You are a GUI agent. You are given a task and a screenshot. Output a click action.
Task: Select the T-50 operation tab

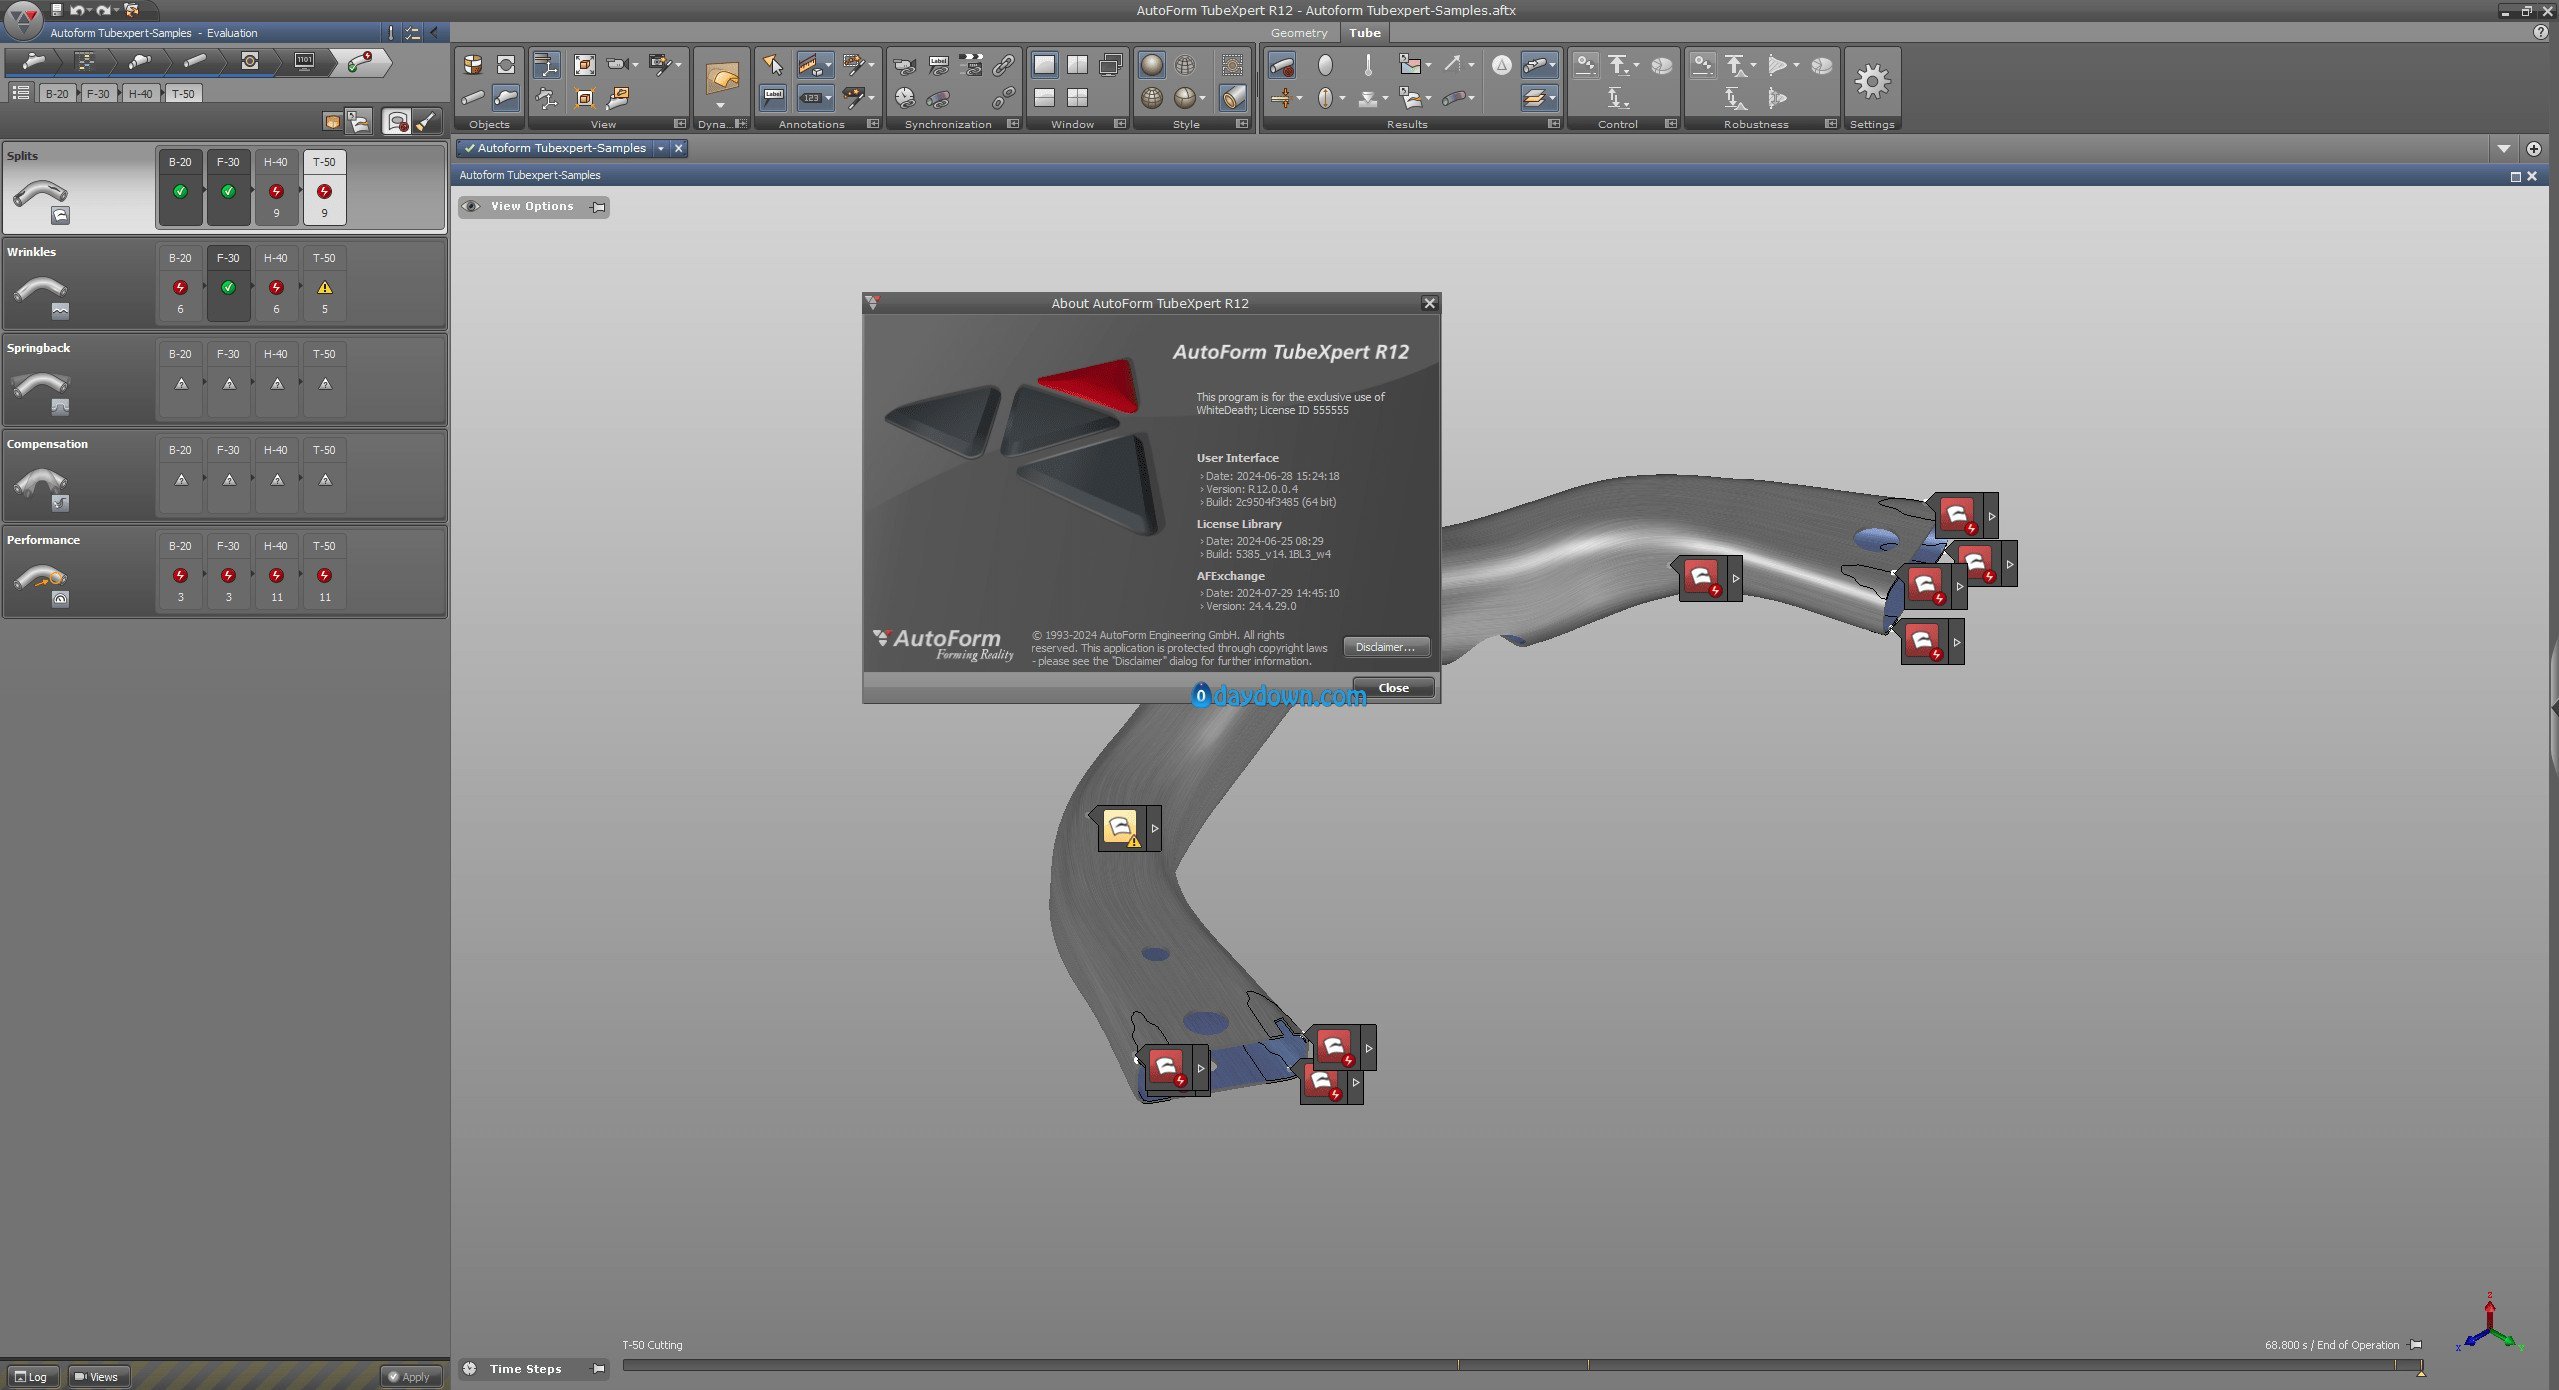[183, 93]
